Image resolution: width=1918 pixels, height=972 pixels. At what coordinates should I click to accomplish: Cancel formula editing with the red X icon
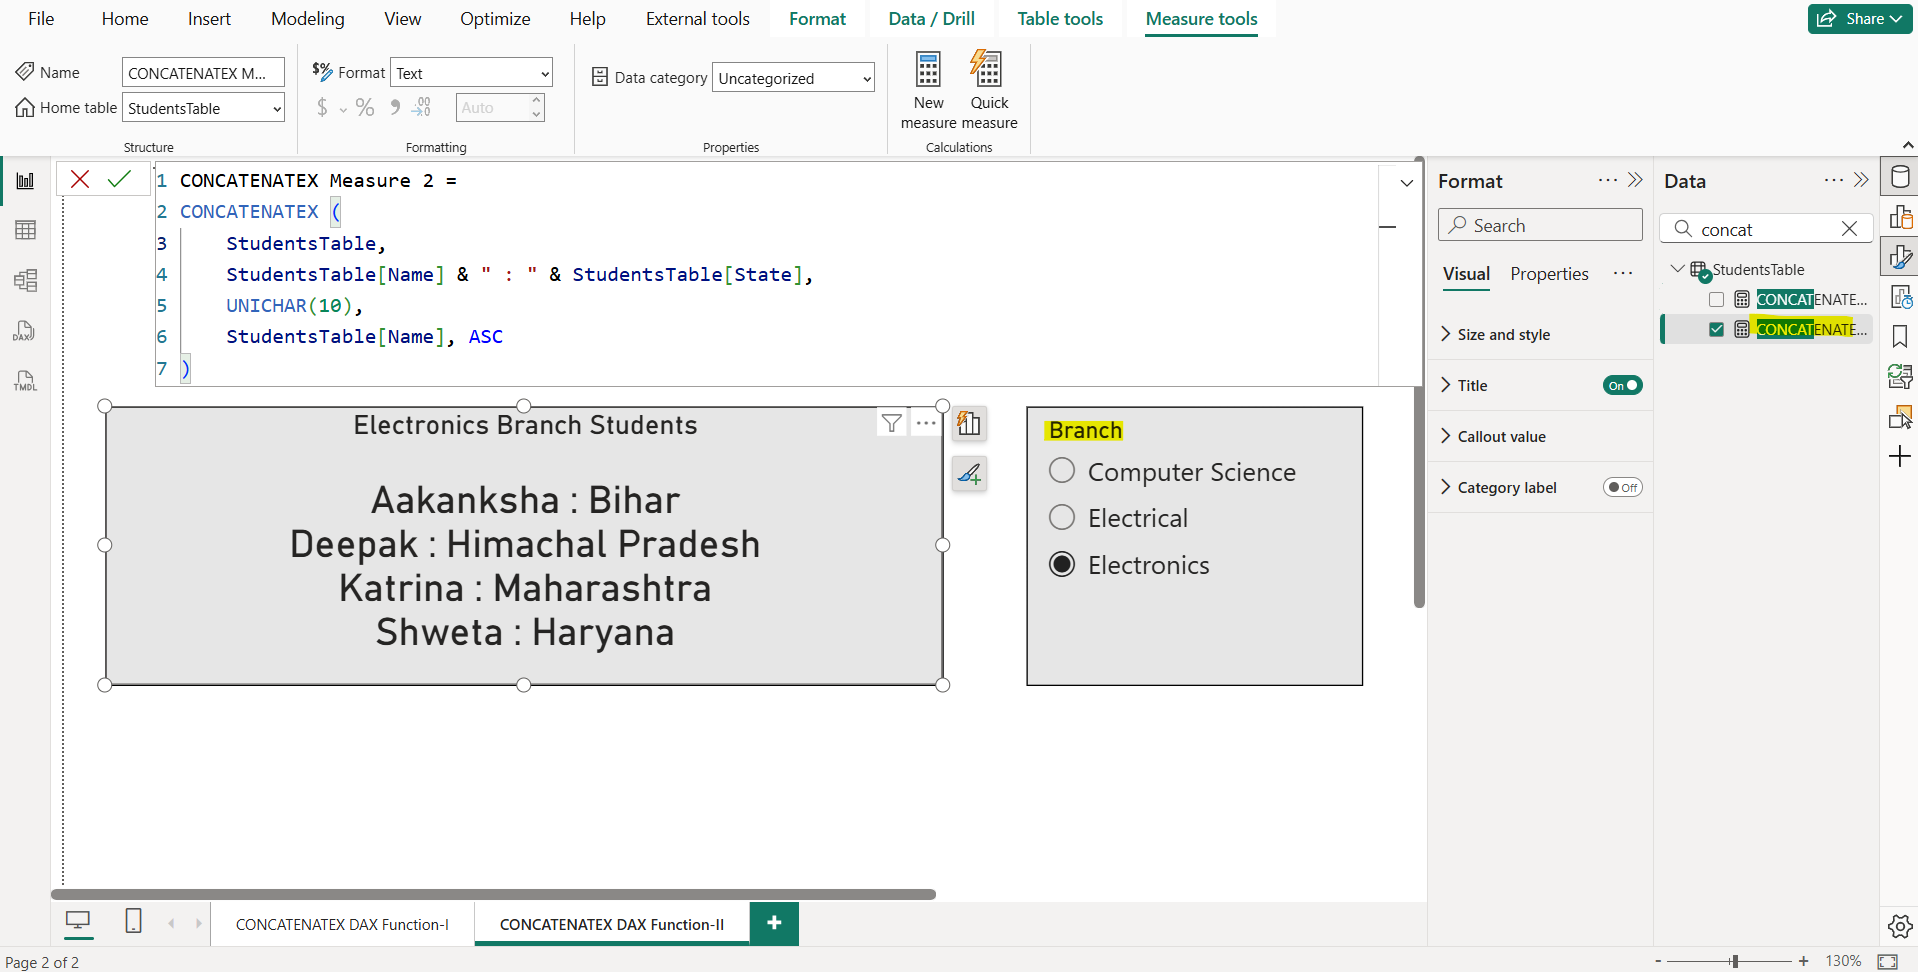[x=79, y=179]
